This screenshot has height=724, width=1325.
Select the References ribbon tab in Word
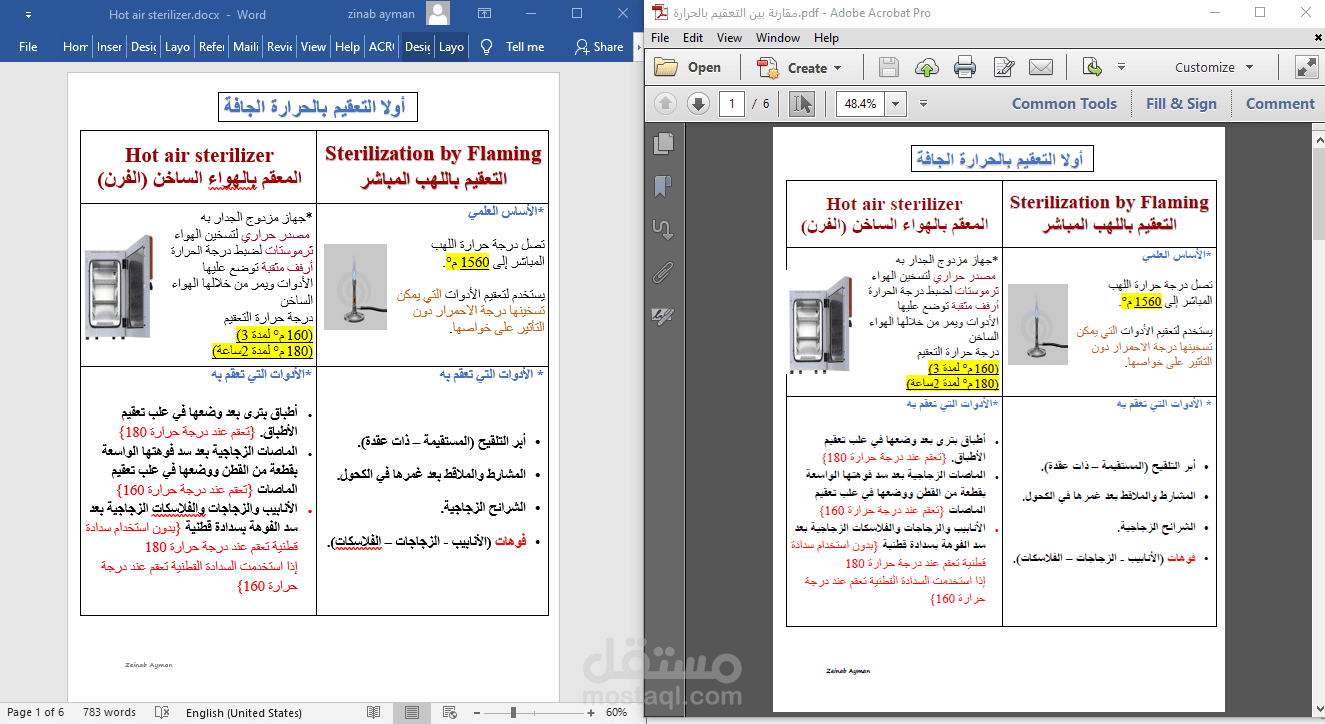tap(211, 47)
